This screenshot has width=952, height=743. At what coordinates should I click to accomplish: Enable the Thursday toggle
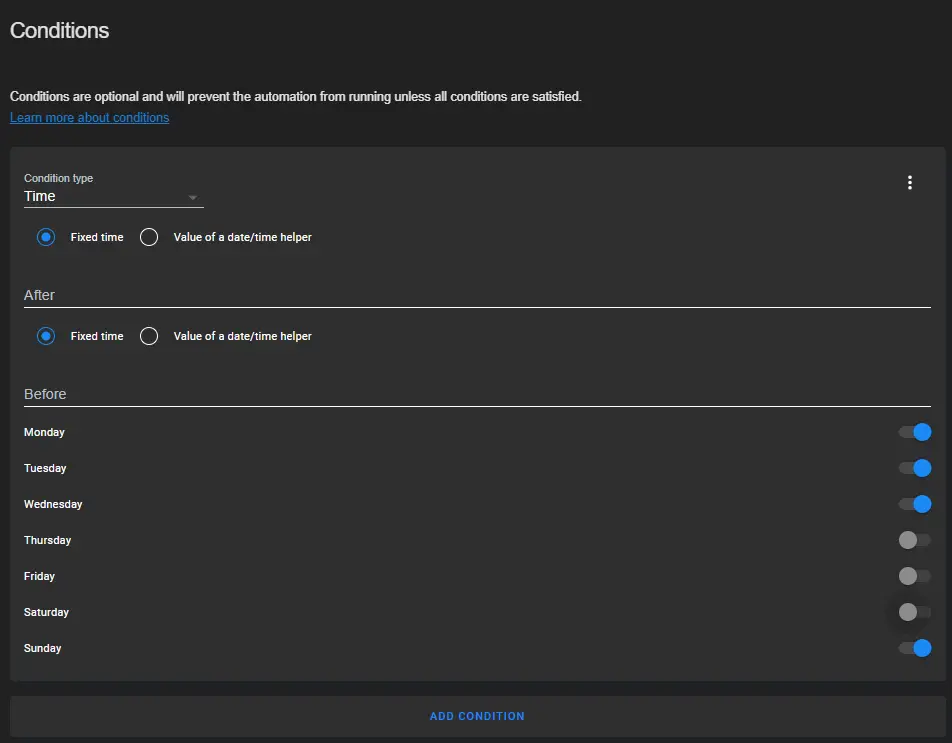(x=915, y=540)
